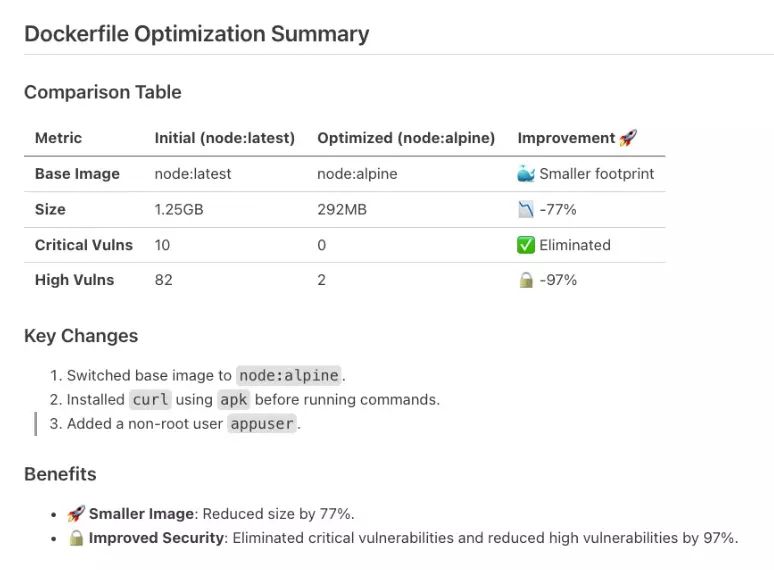Screen dimensions: 774x570
Task: Click the Optimized (node:alpine) column header
Action: coord(406,138)
